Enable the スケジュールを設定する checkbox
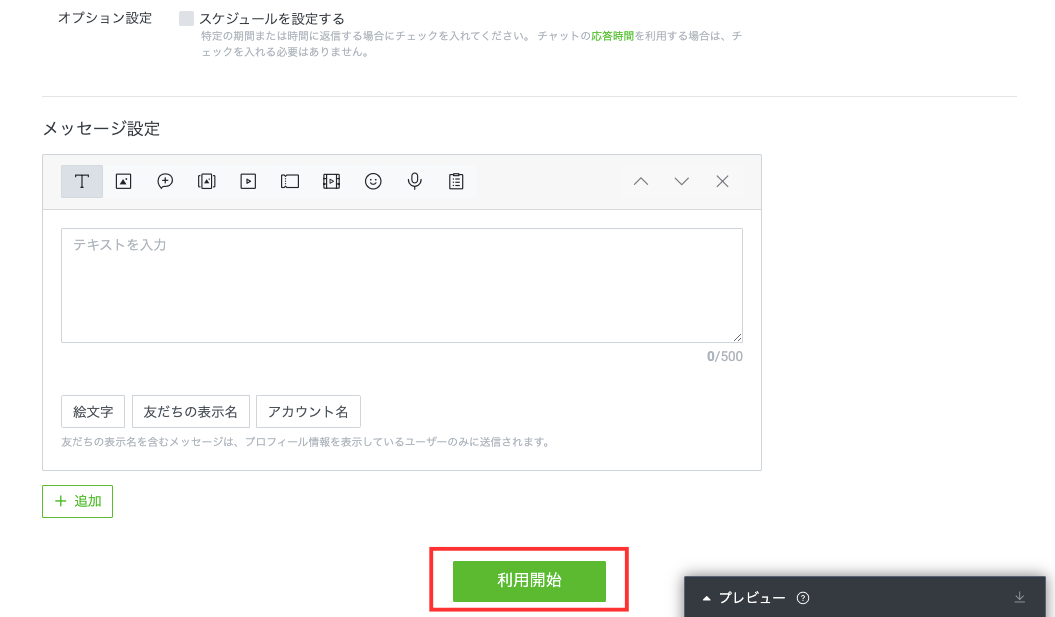The width and height of the screenshot is (1055, 617). coord(187,18)
